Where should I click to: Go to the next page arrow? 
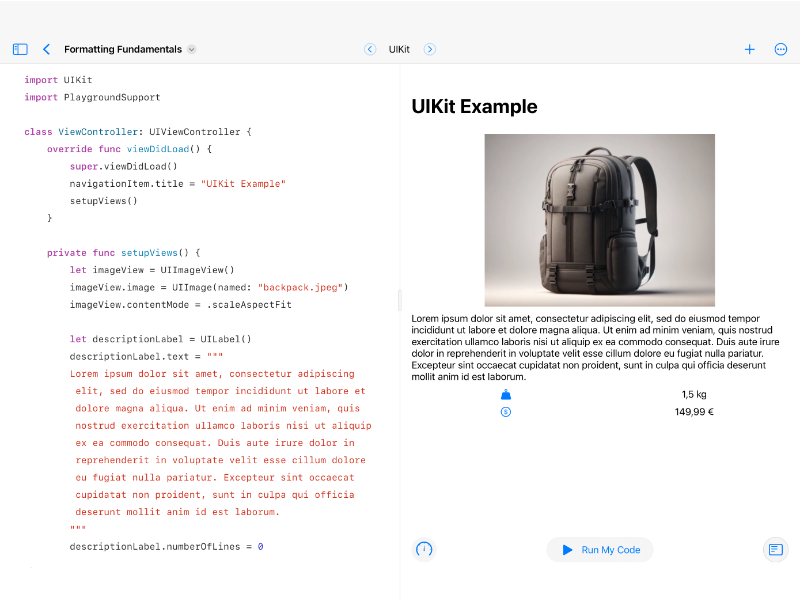tap(430, 49)
